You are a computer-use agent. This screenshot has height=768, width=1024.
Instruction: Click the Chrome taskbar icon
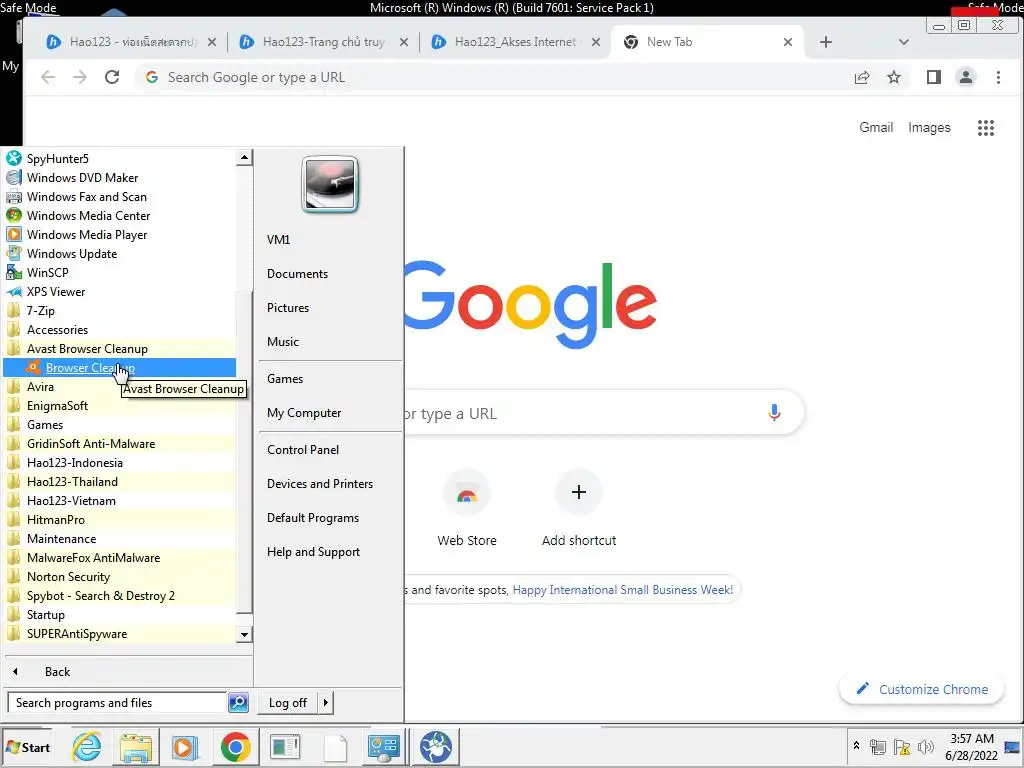(x=235, y=746)
